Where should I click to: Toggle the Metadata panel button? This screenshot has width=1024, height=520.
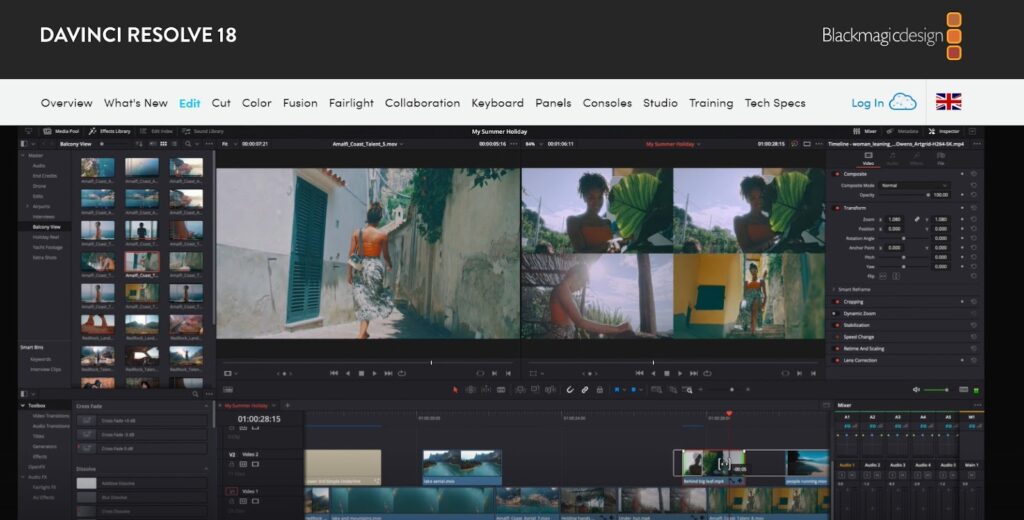(x=903, y=131)
